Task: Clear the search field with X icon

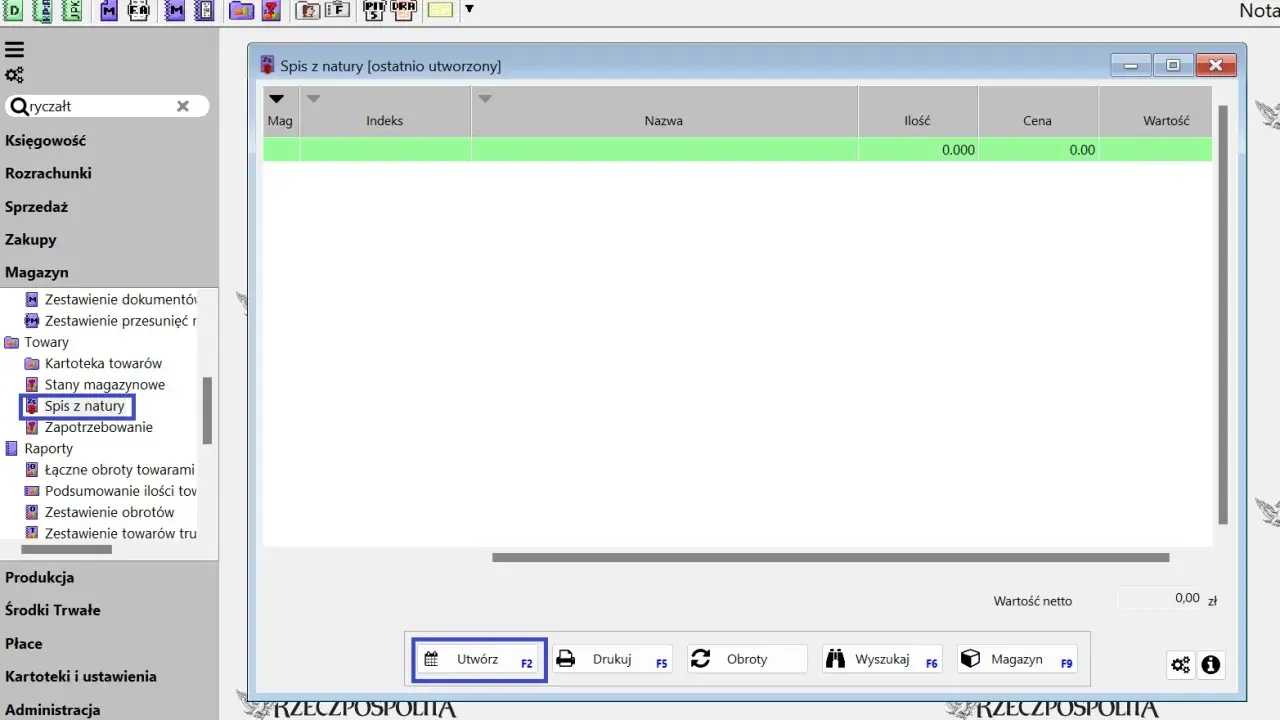Action: [183, 106]
